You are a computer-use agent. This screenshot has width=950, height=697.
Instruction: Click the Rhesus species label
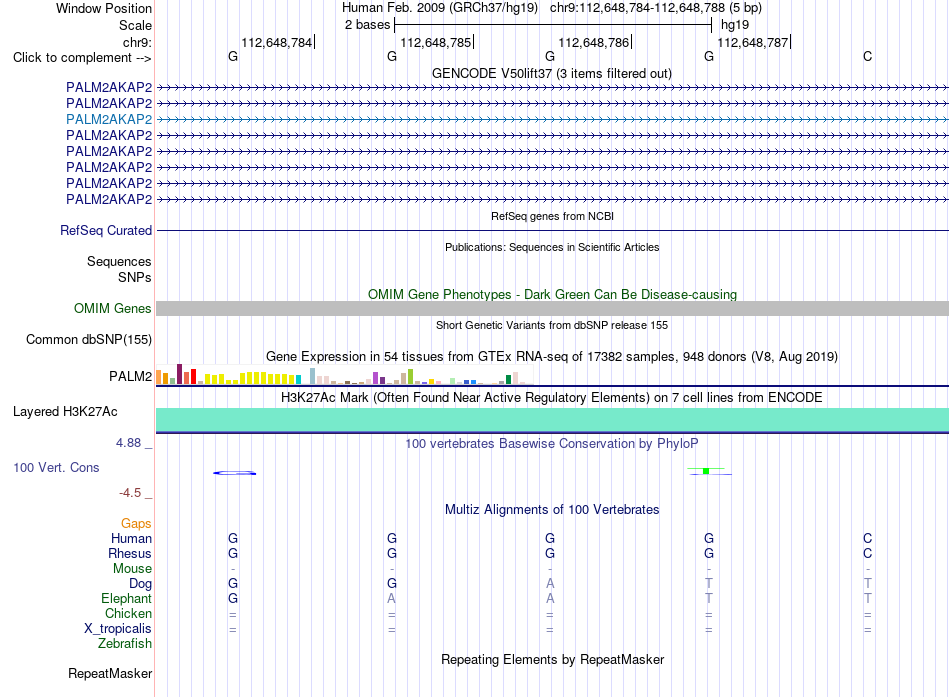coord(130,553)
